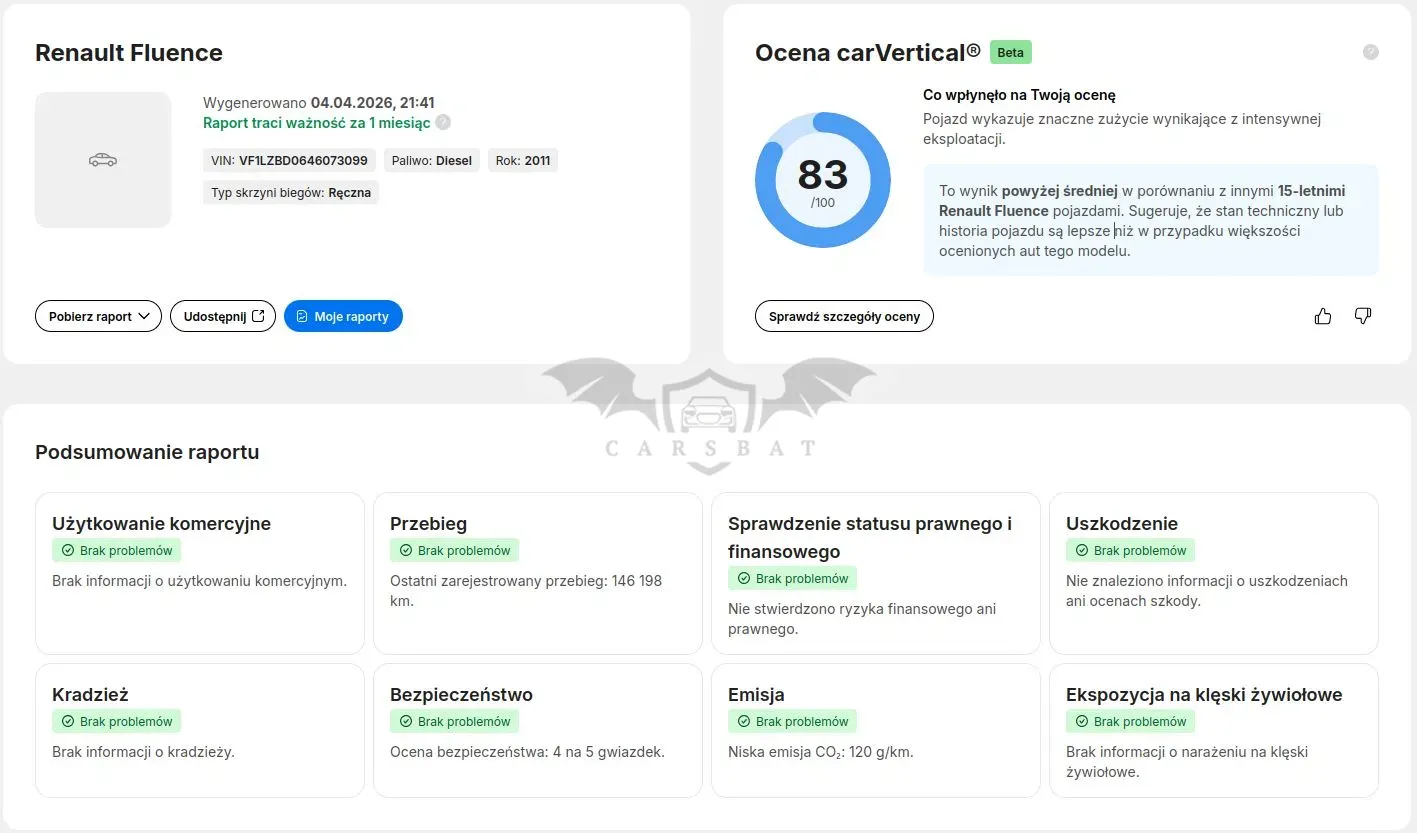Click the VIN number tag

[289, 160]
